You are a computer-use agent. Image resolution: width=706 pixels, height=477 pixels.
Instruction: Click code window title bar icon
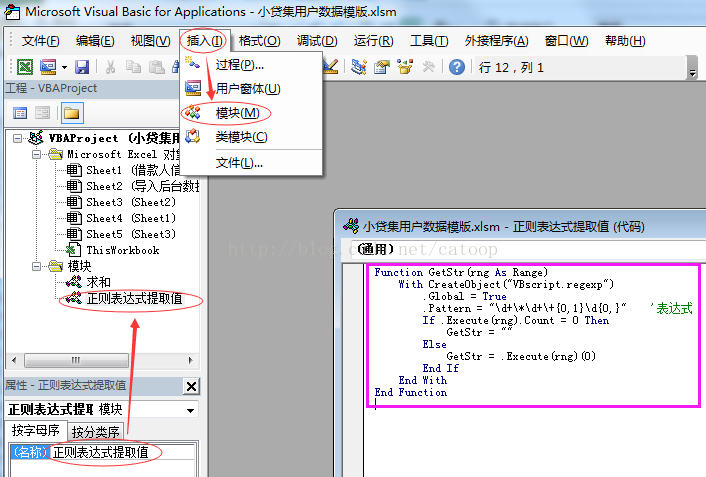click(x=351, y=225)
